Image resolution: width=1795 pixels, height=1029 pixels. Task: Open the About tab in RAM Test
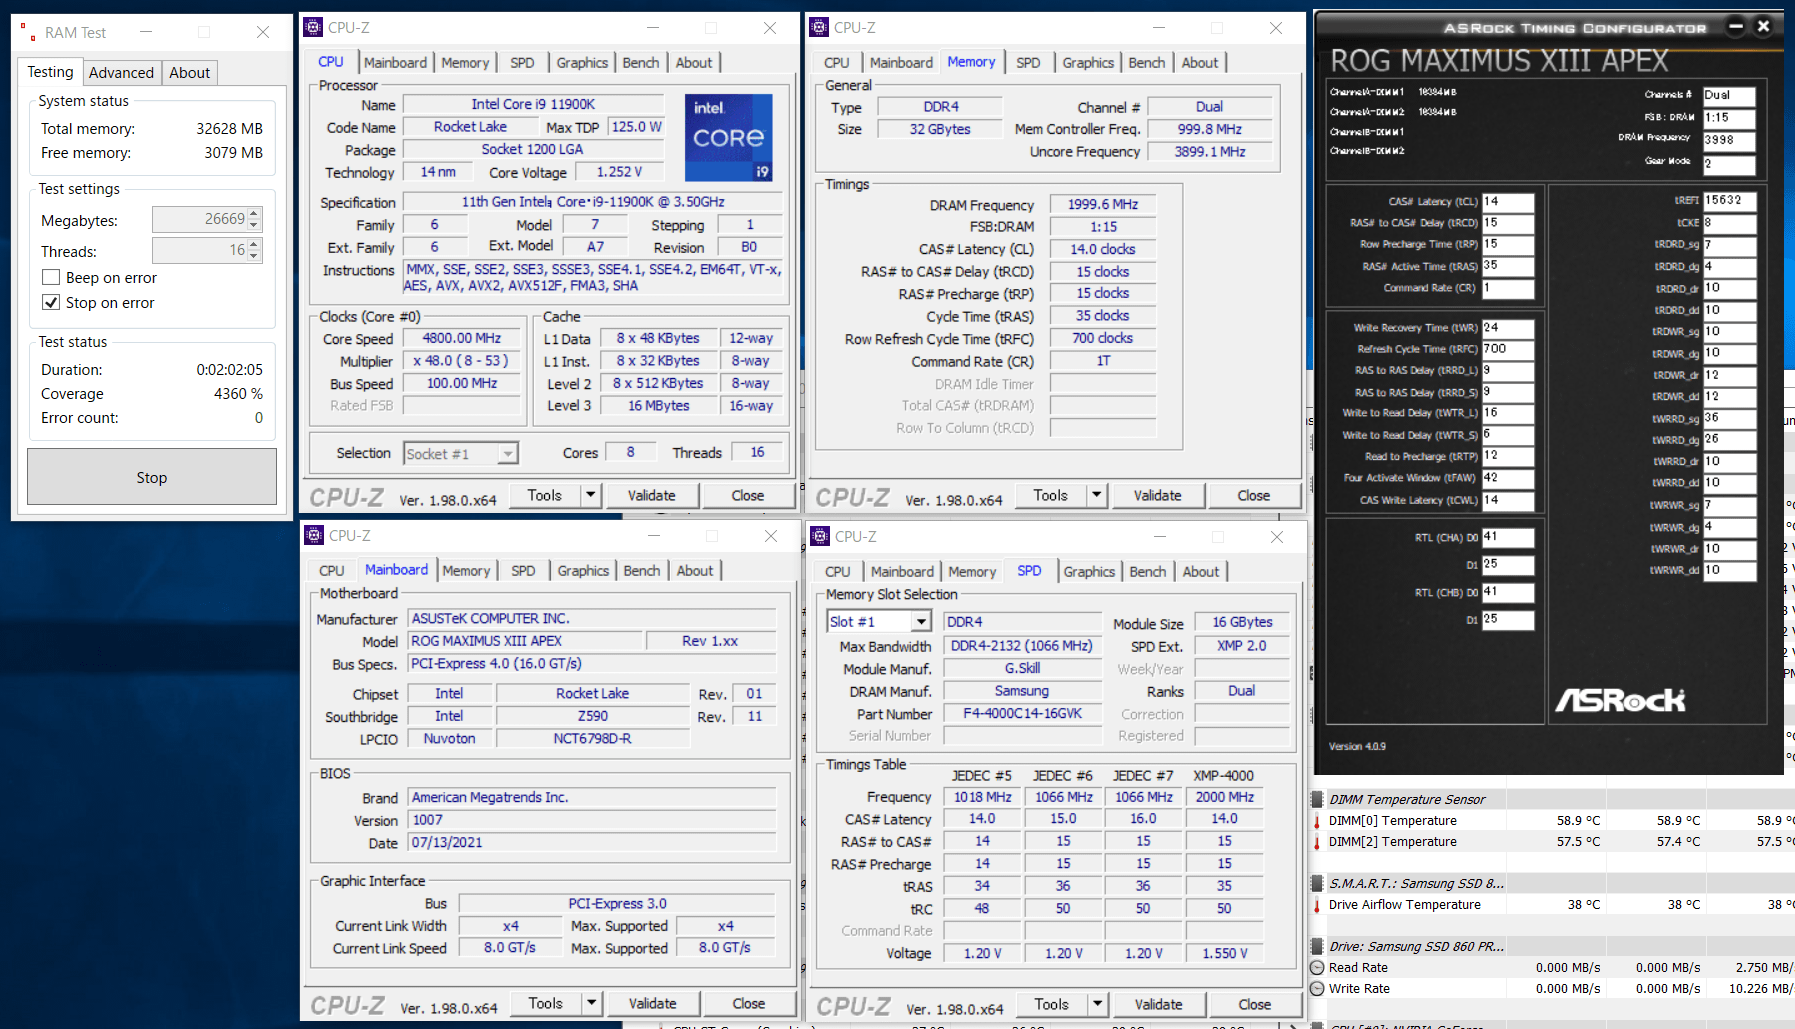[x=189, y=72]
